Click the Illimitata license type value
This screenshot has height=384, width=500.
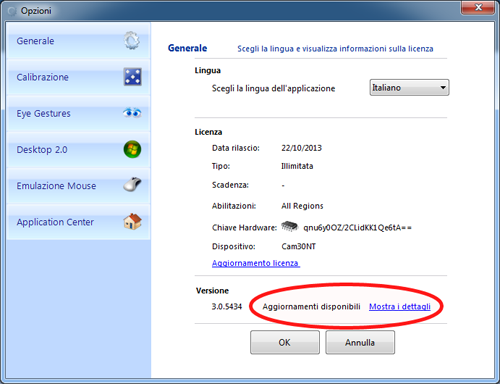297,166
